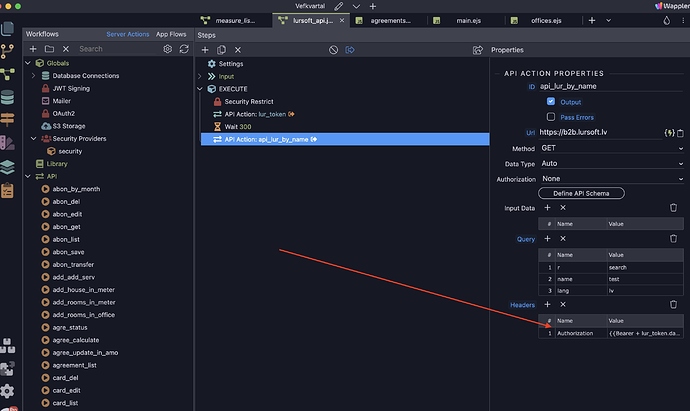The image size is (690, 411).
Task: Collapse the API tree node
Action: [28, 176]
